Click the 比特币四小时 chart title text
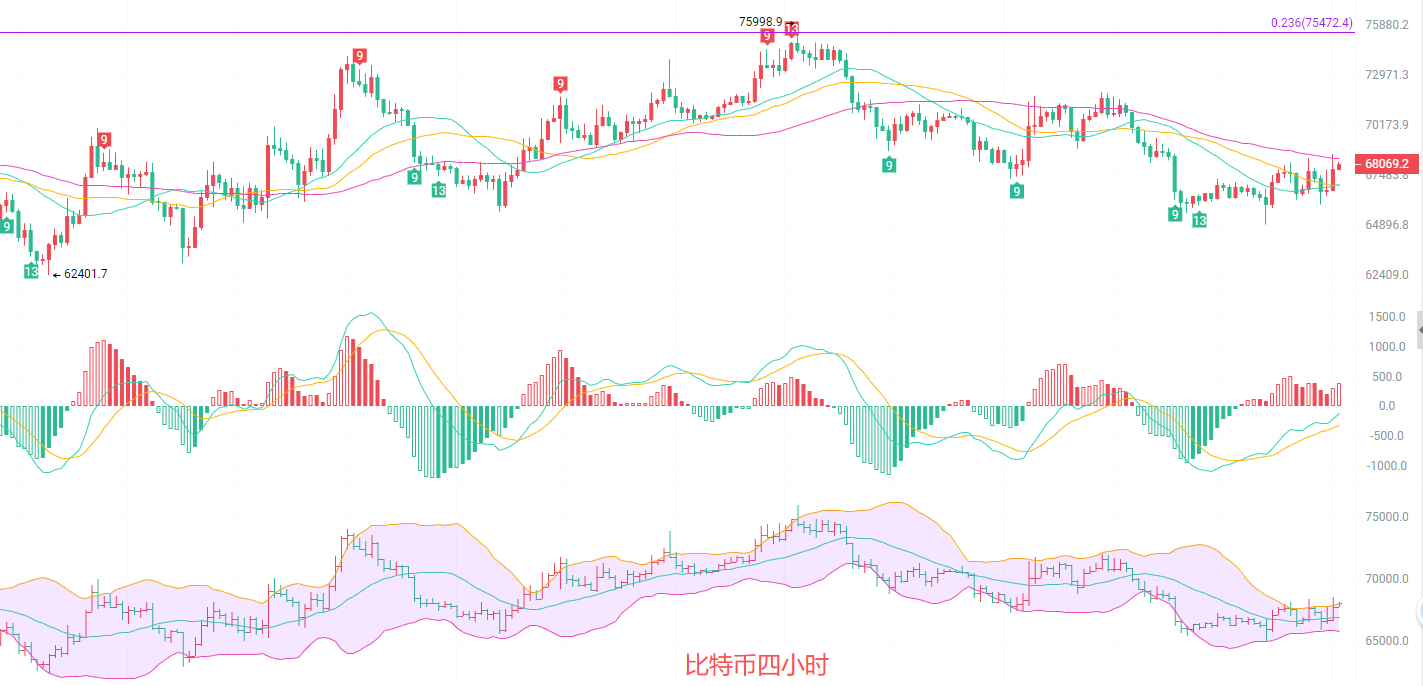 click(756, 664)
